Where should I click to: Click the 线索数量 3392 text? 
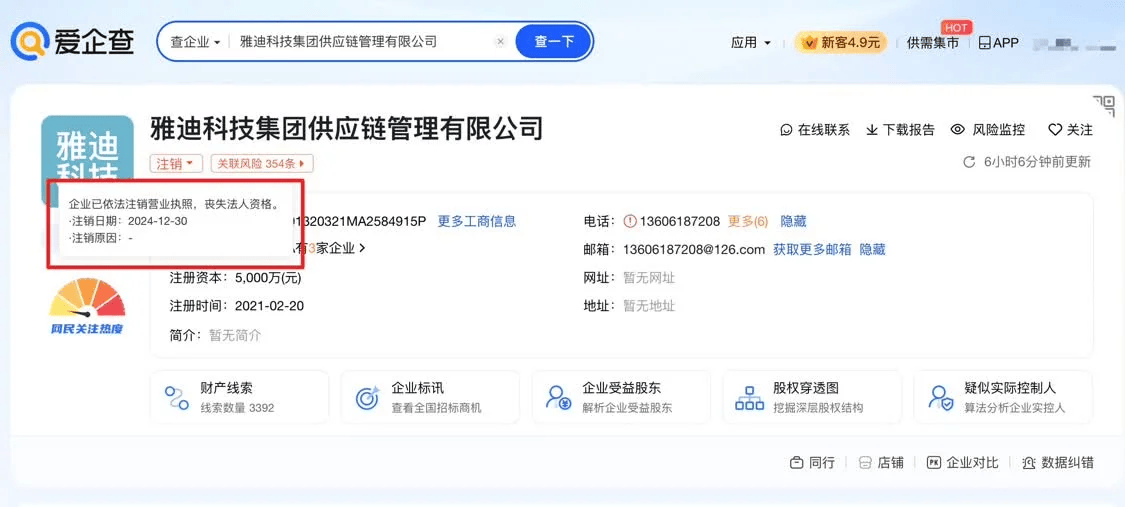(x=237, y=408)
